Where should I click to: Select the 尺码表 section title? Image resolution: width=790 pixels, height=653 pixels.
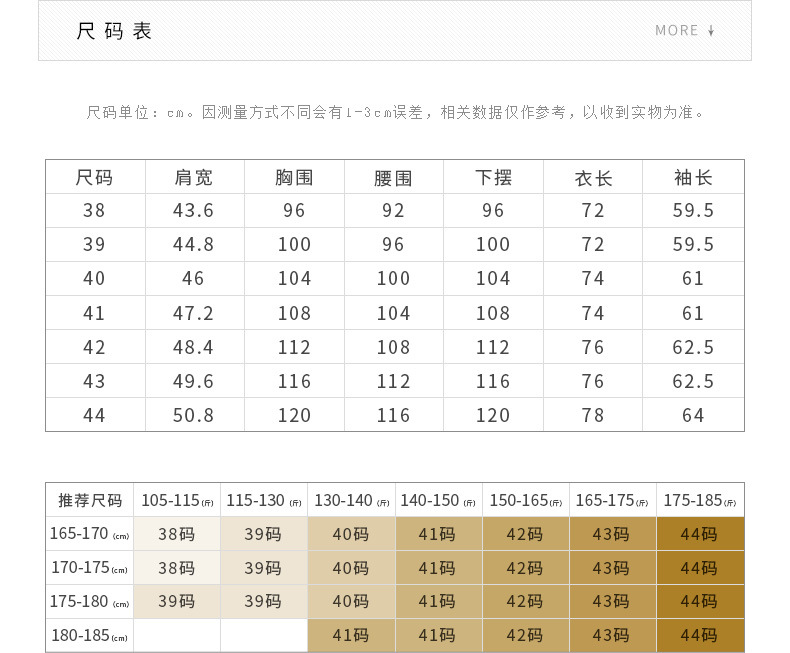[x=115, y=31]
